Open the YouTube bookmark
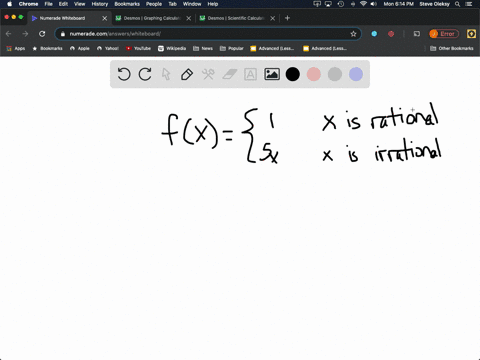This screenshot has height=360, width=480. tap(138, 48)
